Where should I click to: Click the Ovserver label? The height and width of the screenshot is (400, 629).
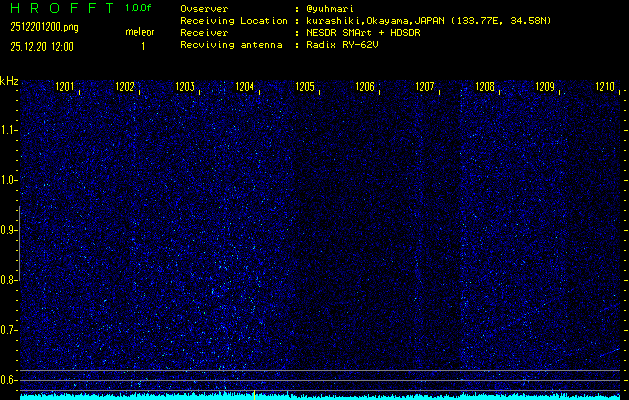point(204,9)
